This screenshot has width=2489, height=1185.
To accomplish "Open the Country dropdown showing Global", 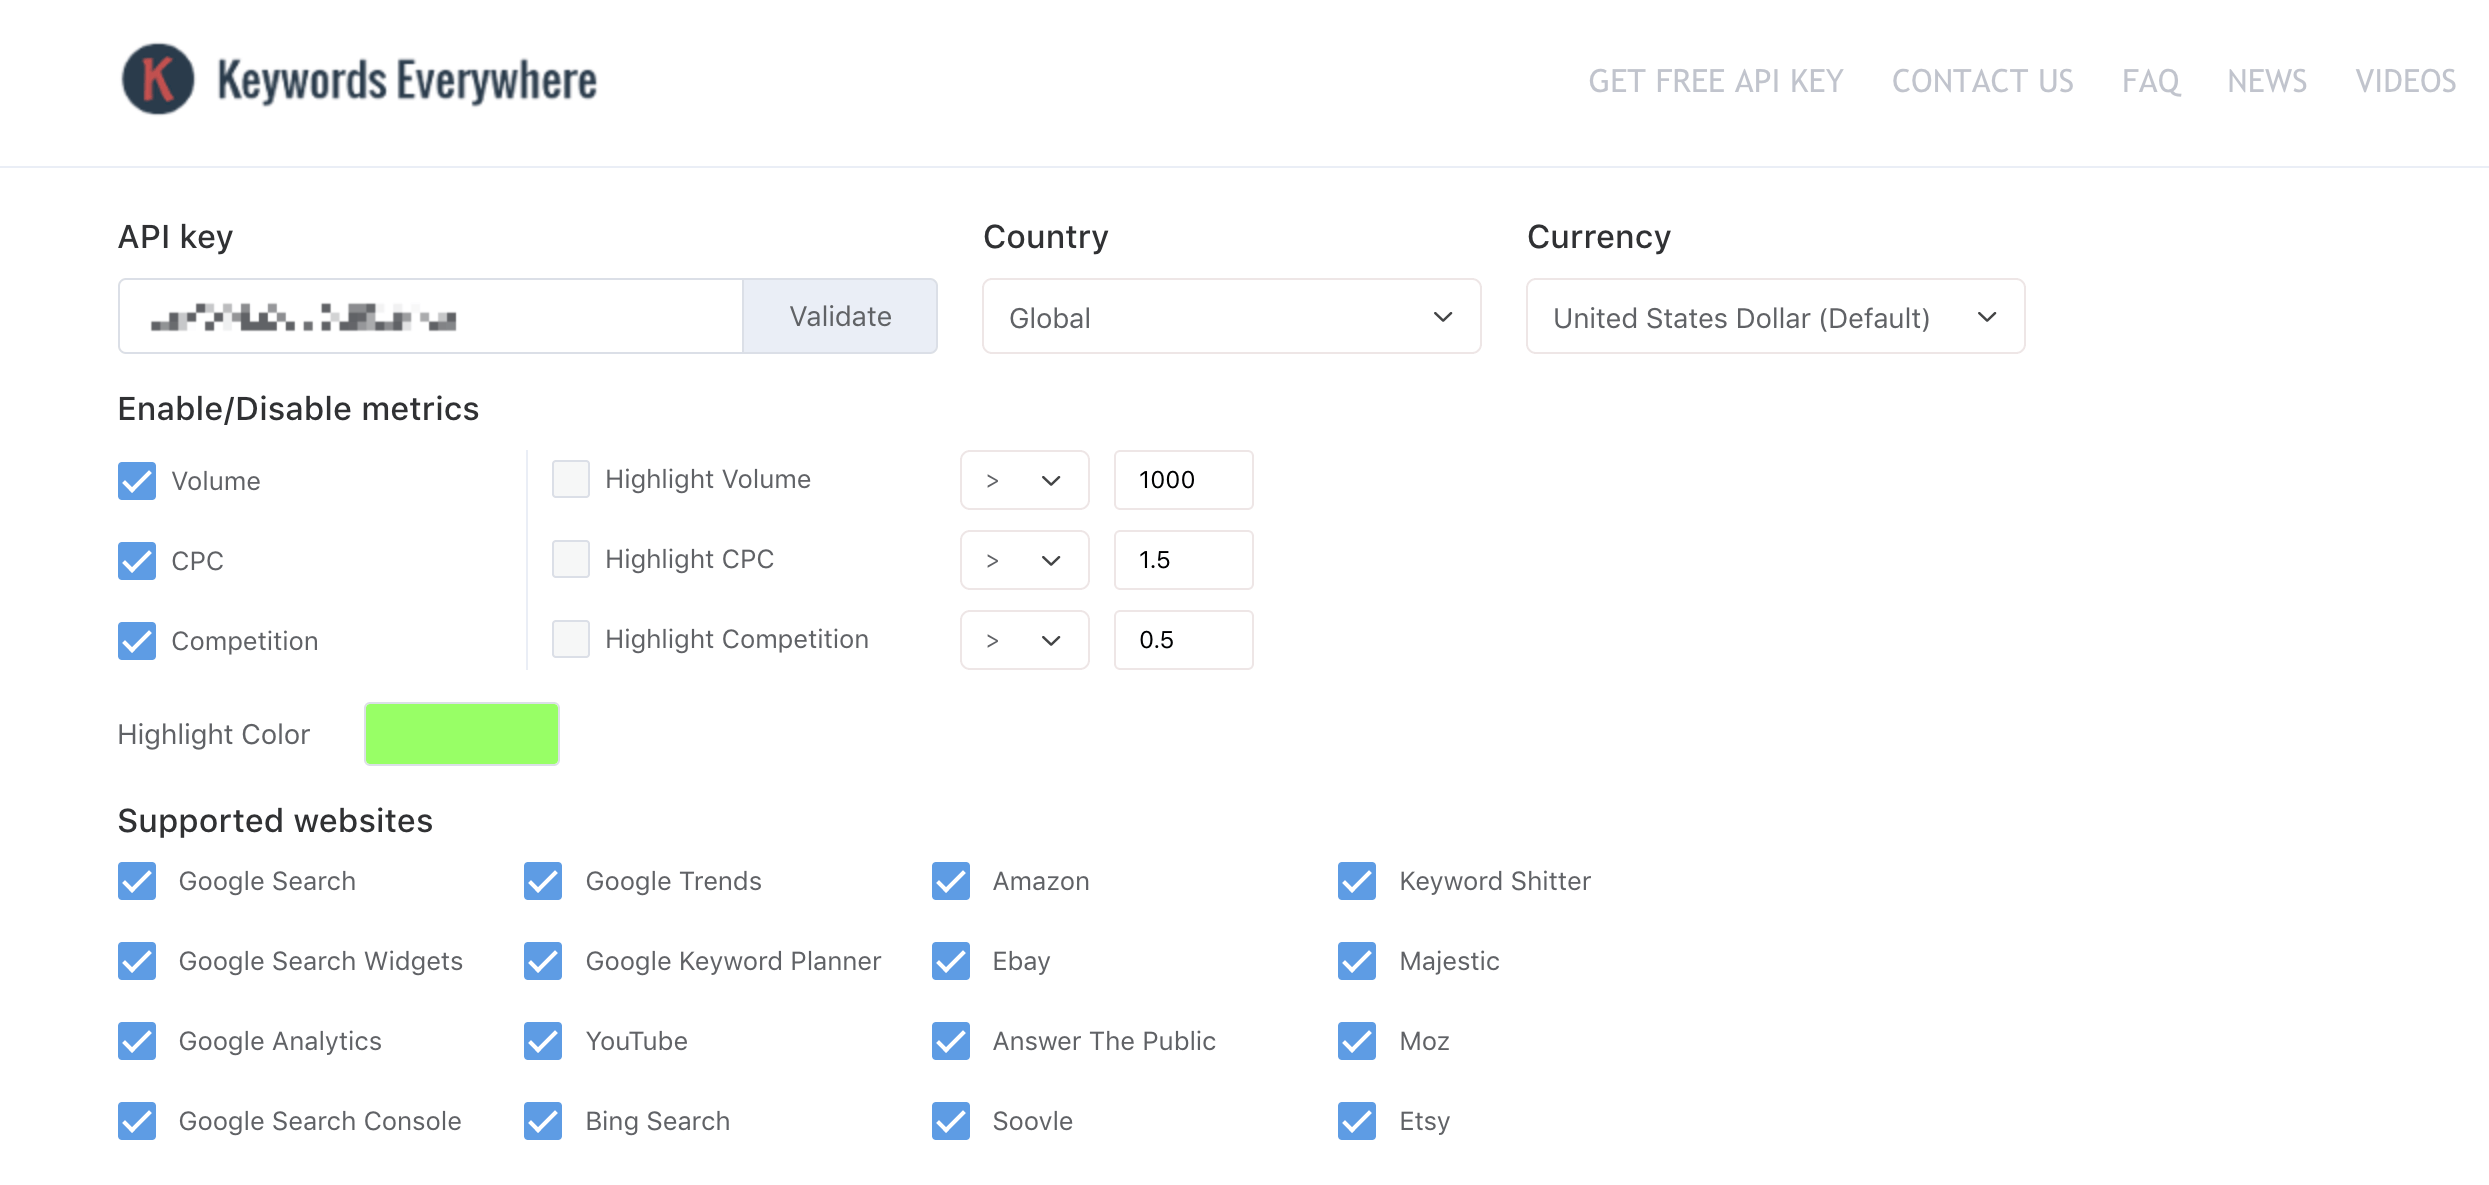I will pyautogui.click(x=1231, y=316).
